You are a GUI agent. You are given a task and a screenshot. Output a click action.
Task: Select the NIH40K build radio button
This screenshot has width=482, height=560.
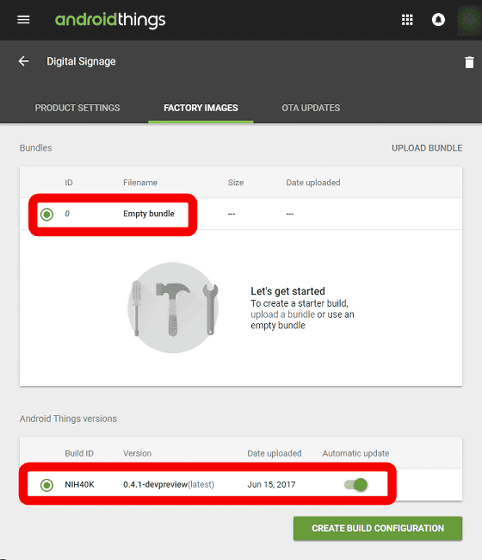pyautogui.click(x=47, y=485)
